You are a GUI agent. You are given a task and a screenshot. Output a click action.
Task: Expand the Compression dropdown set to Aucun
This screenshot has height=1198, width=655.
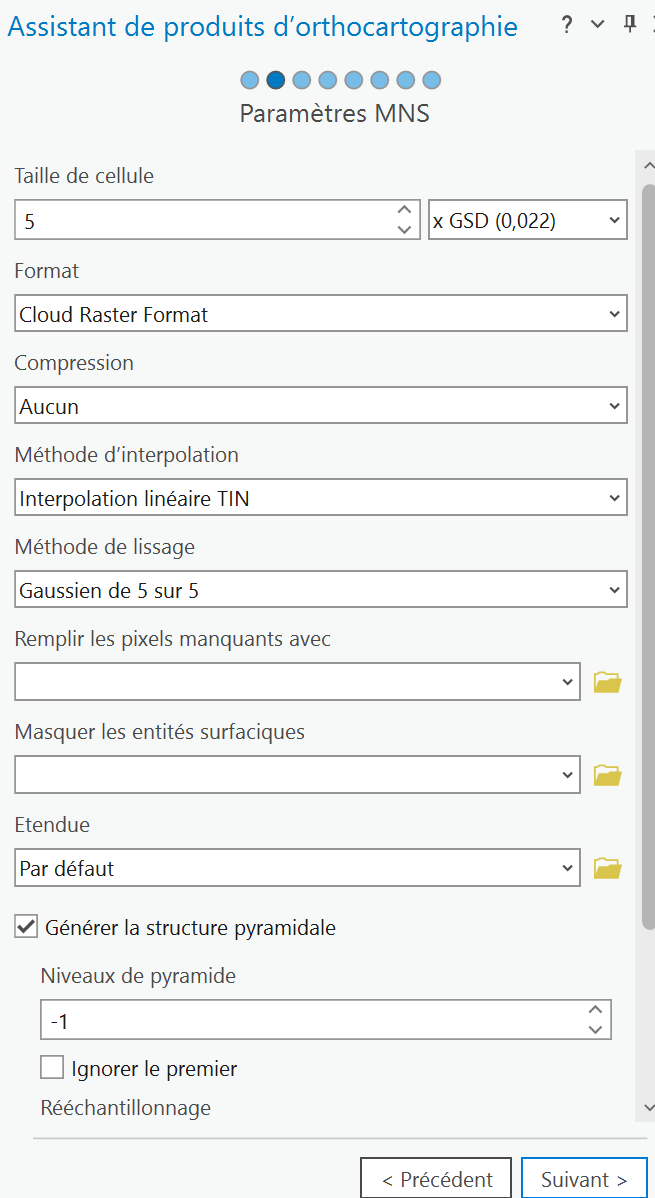tap(321, 406)
